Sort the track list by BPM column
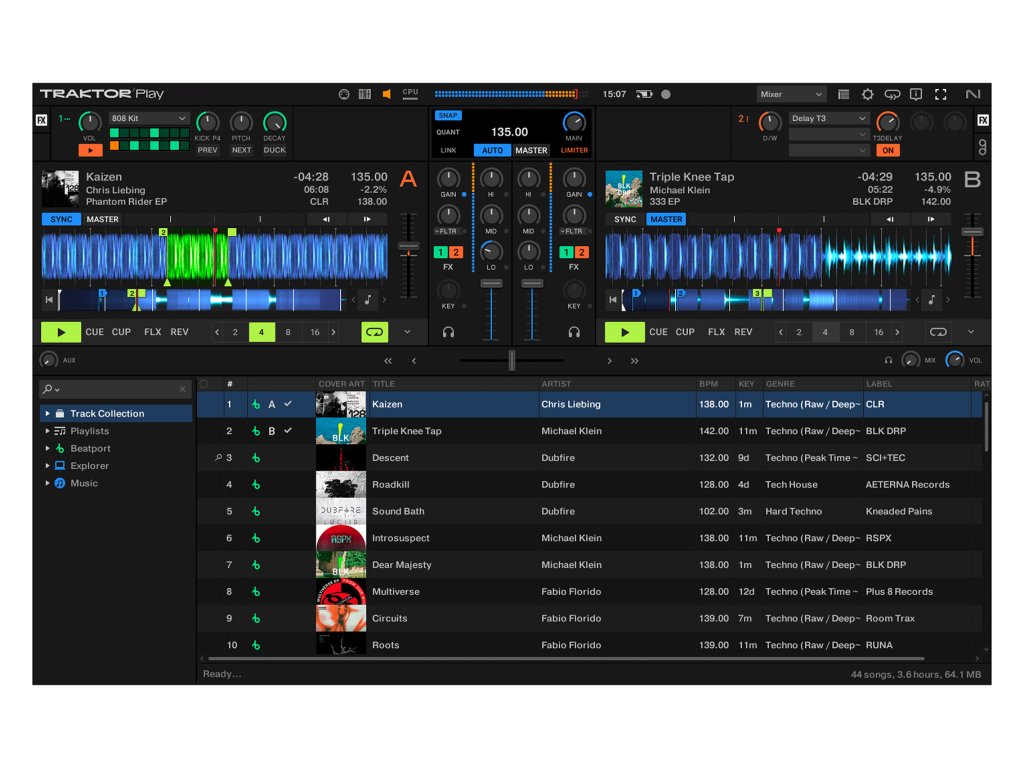Viewport: 1024px width, 768px height. tap(709, 384)
